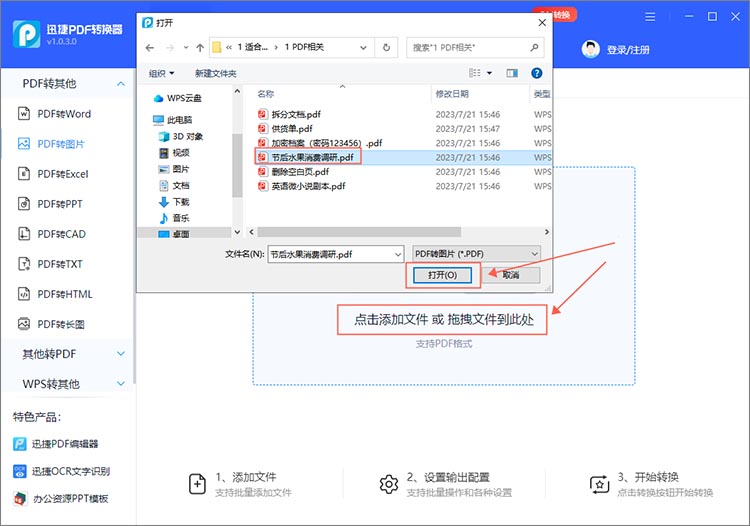Select 此电脑 in the navigation tree

[x=173, y=120]
